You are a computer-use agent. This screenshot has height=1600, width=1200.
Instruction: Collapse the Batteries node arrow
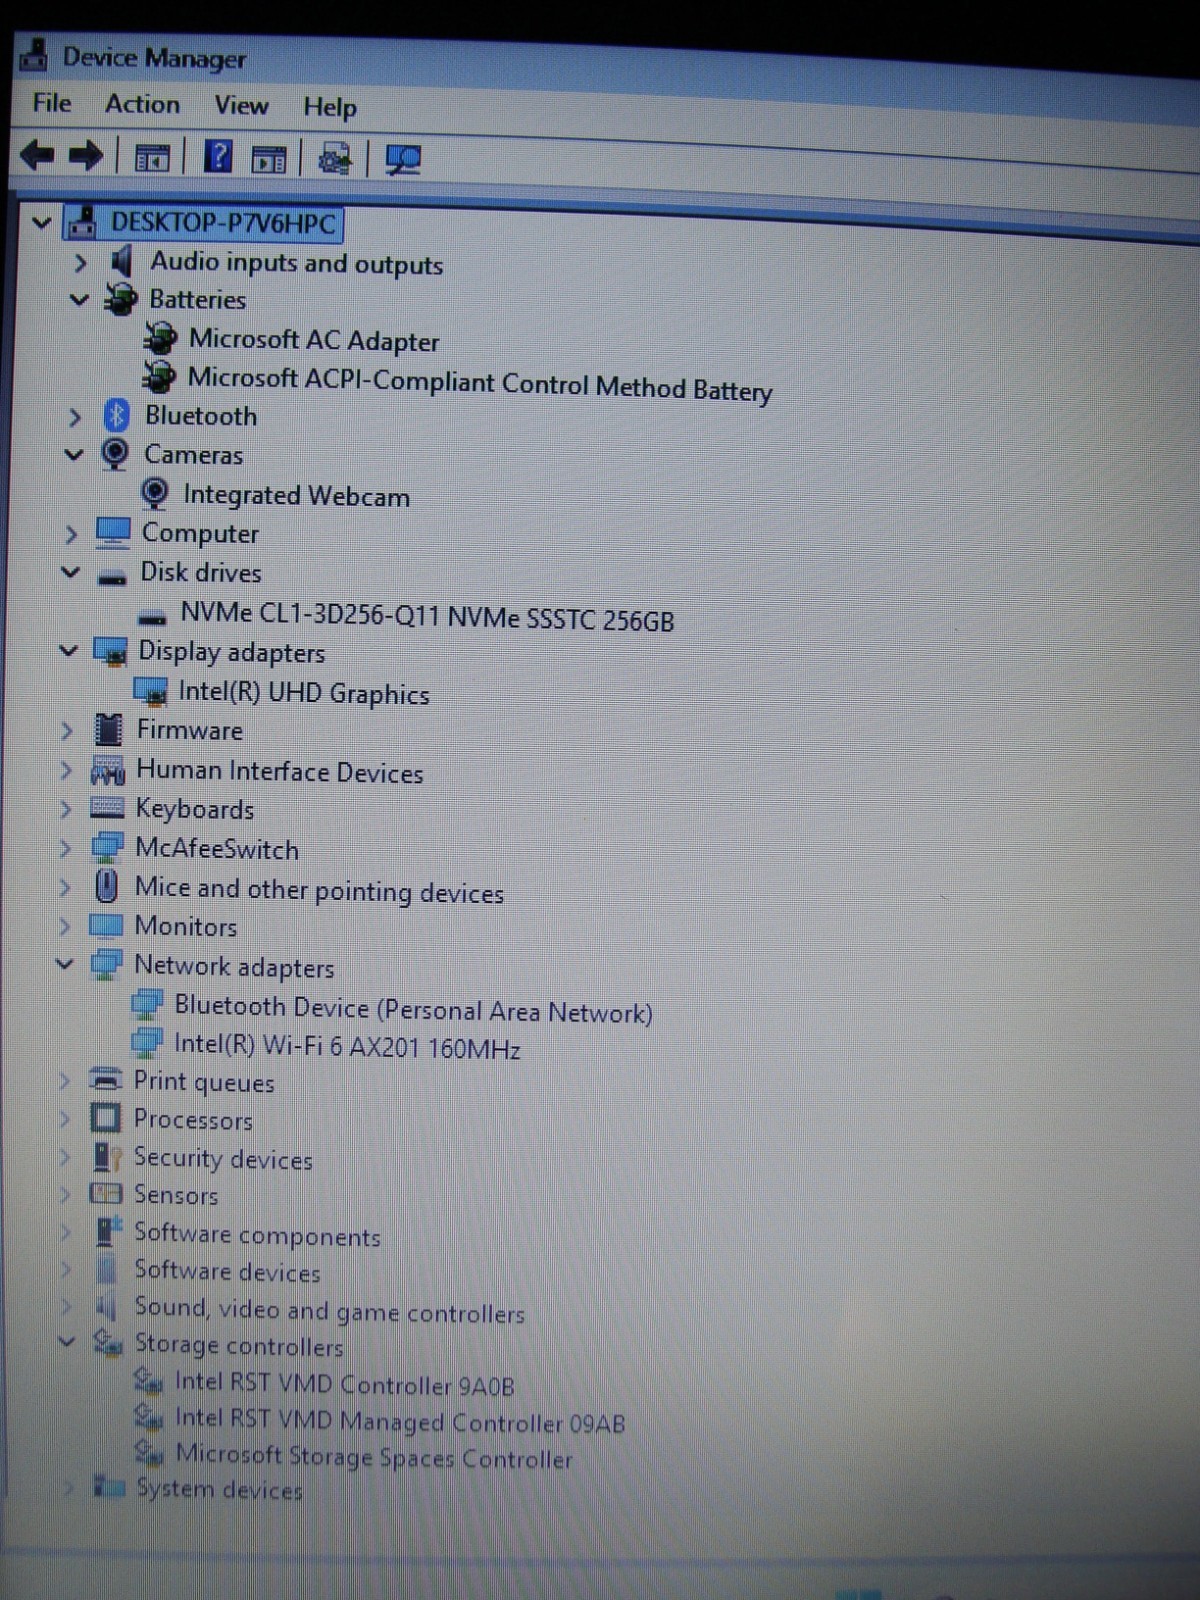(x=79, y=299)
